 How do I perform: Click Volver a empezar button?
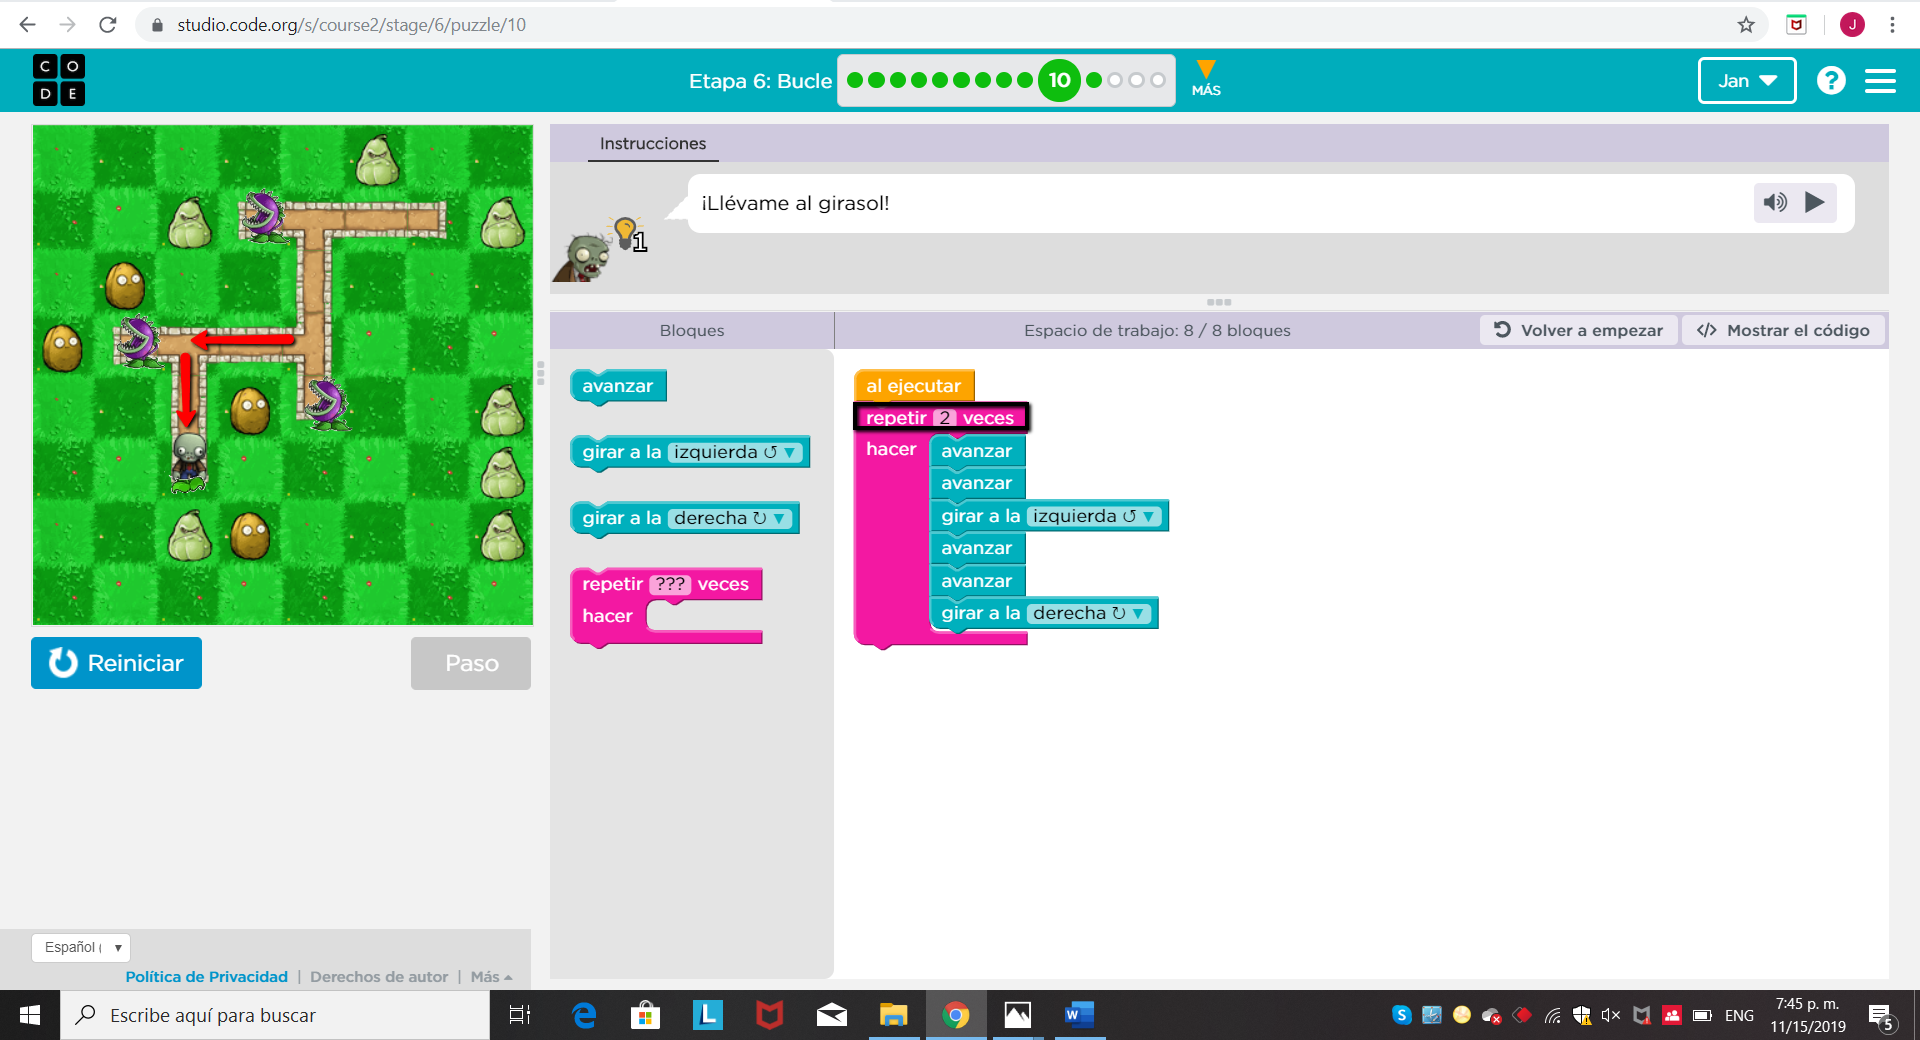pos(1578,331)
